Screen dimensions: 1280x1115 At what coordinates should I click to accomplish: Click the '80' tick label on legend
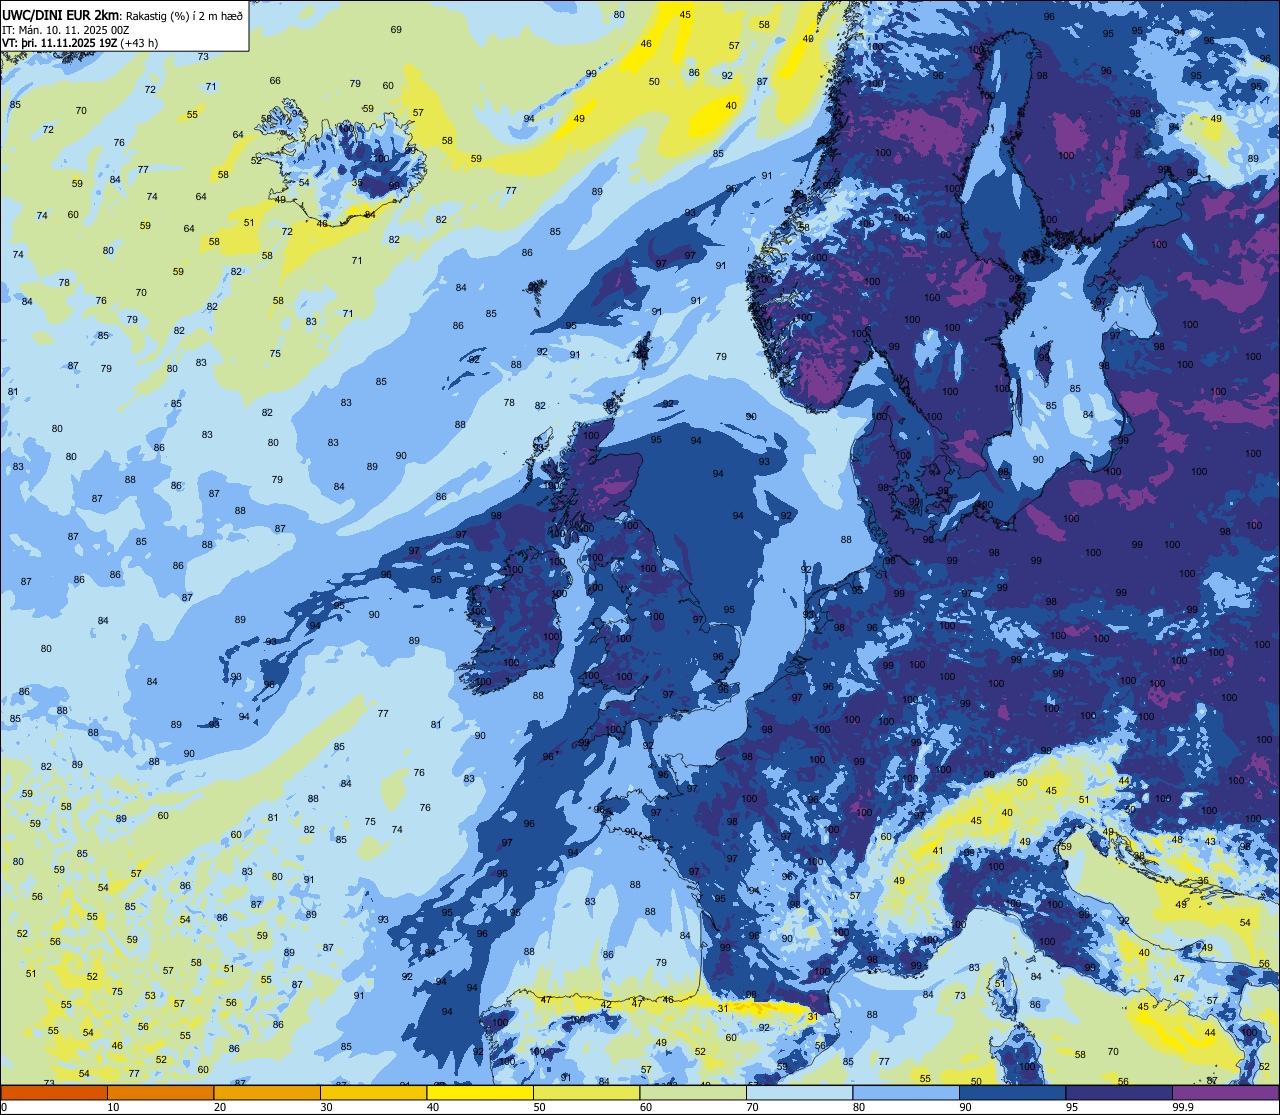tap(859, 1107)
